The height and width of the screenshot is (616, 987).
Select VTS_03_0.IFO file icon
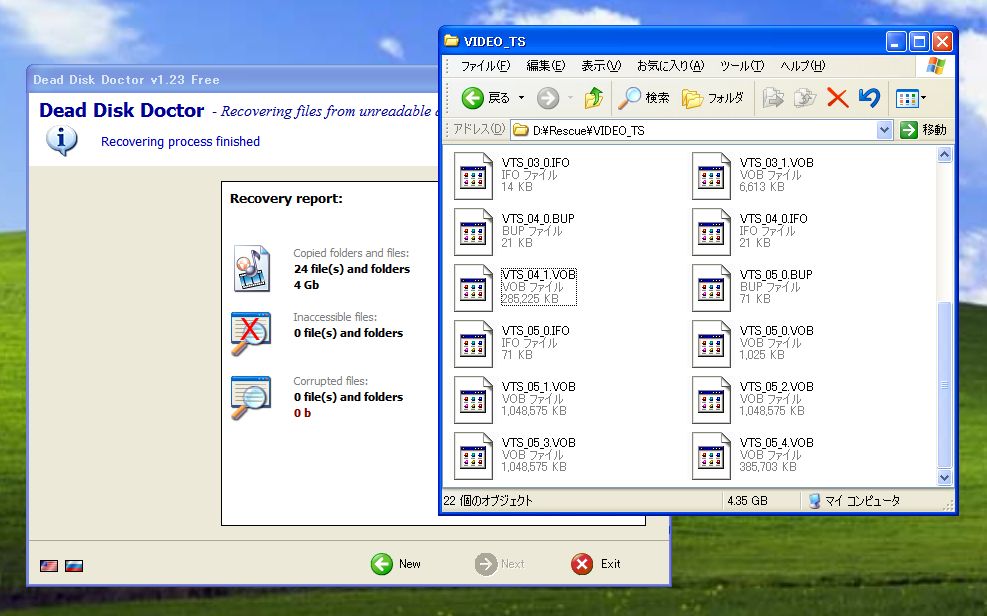(473, 176)
